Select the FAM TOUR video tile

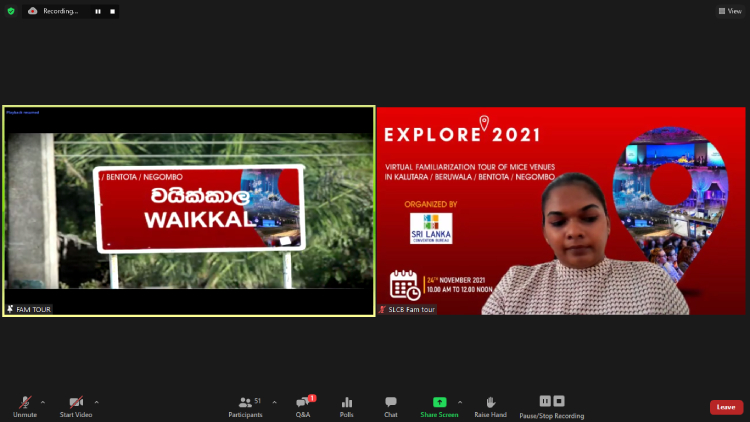point(189,211)
